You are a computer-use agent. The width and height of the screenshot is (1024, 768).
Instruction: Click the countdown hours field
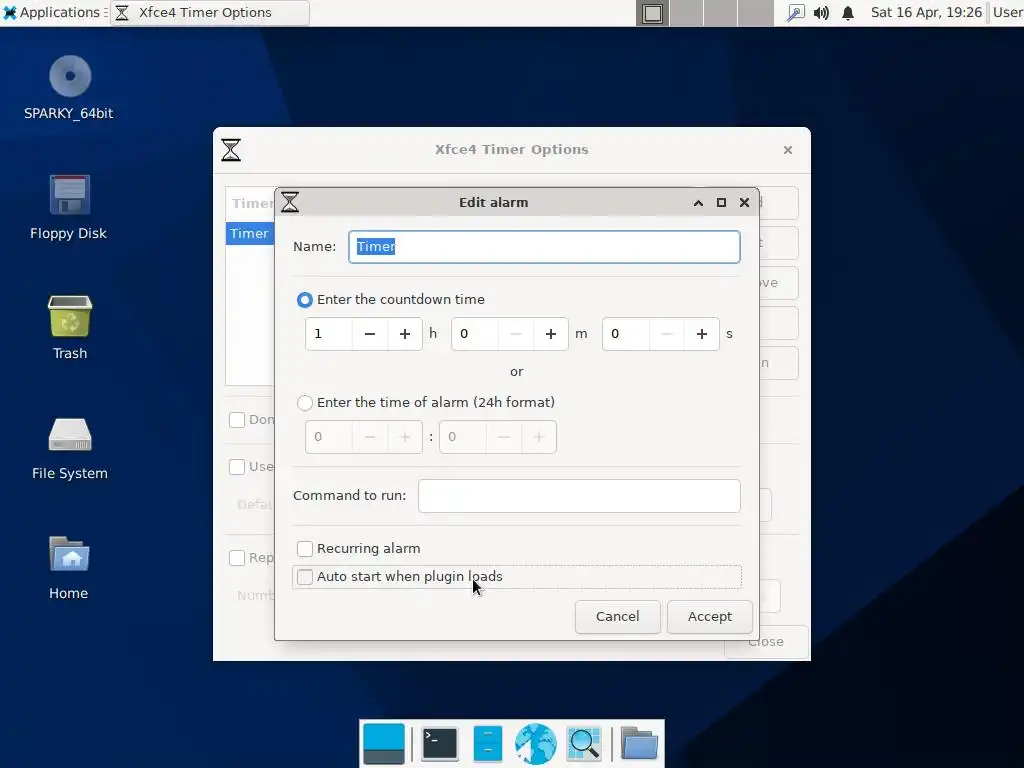pos(329,334)
